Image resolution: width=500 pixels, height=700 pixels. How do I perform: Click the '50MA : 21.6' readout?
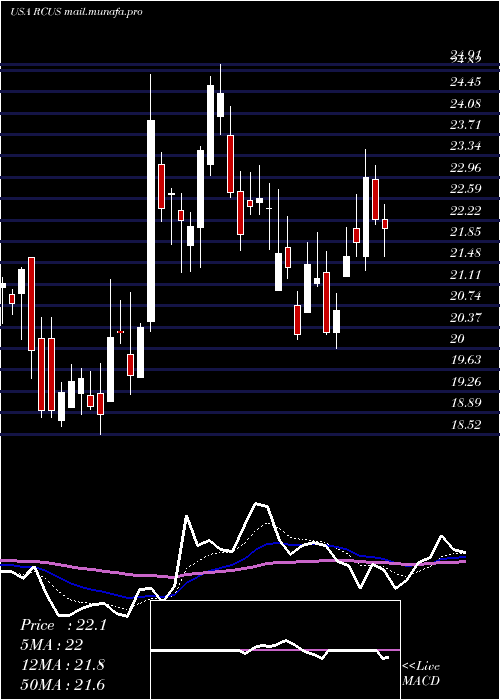(62, 684)
